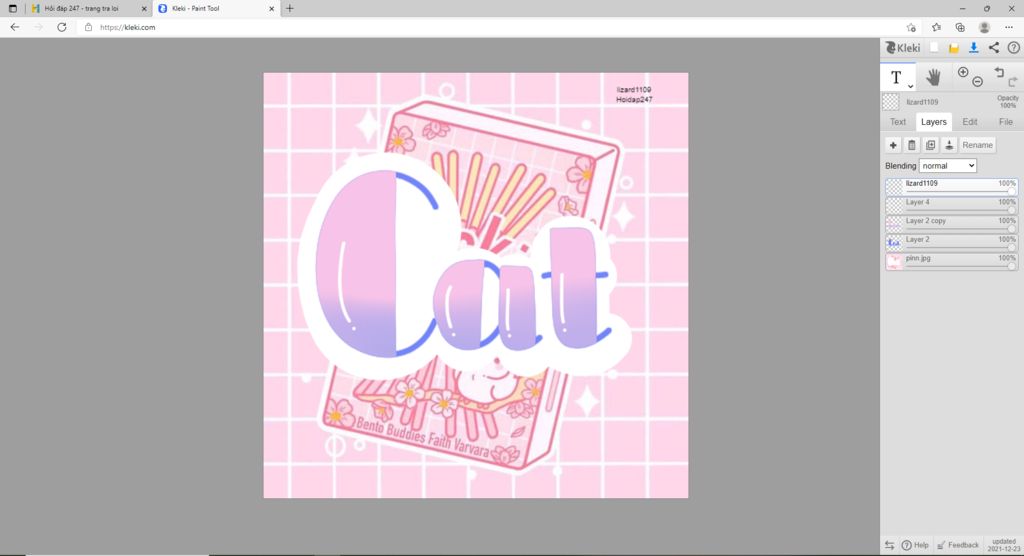This screenshot has height=556, width=1024.
Task: Expand the tool selector arrow beside the T
Action: 910,86
